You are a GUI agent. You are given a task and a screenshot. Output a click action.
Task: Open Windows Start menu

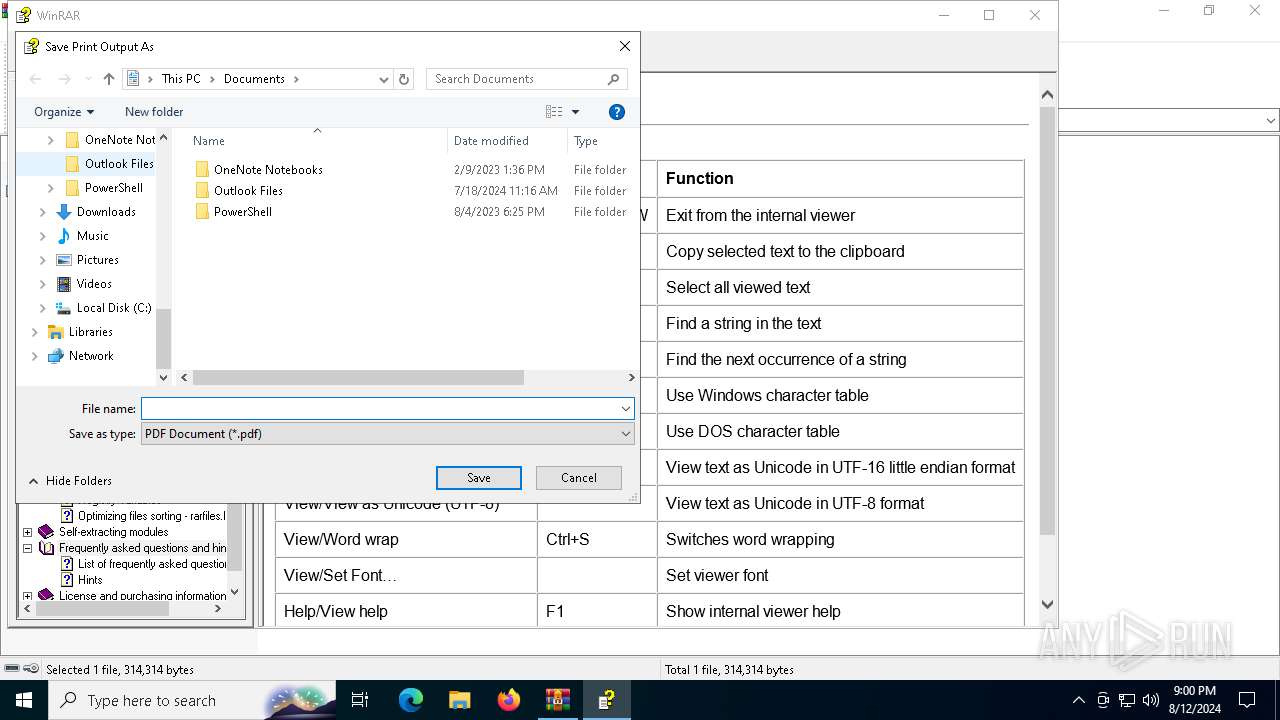tap(24, 700)
